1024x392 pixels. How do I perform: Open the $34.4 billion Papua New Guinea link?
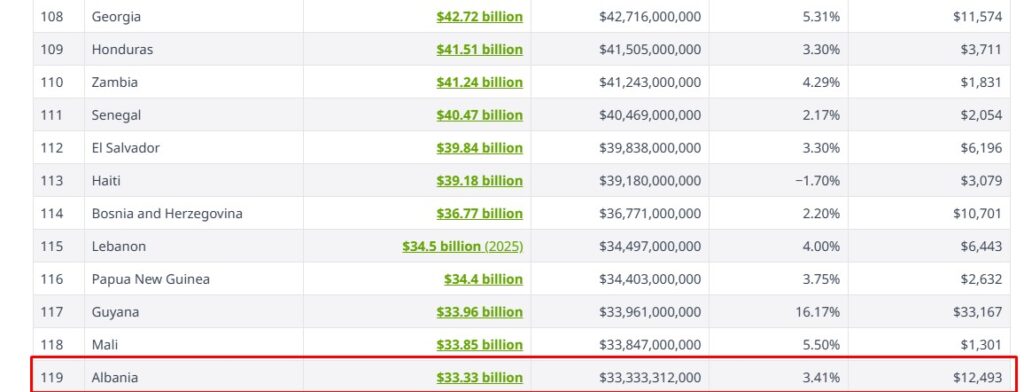click(x=483, y=280)
